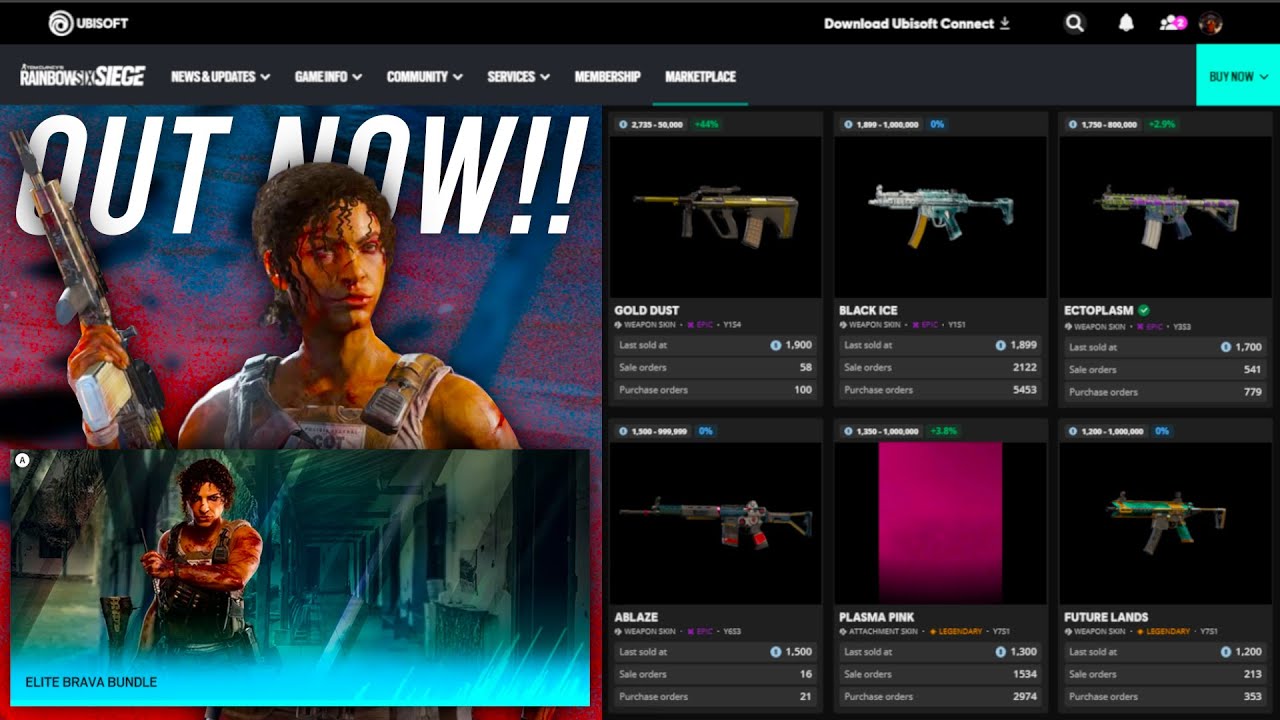Click Ablaze Sale orders 16 row
The height and width of the screenshot is (720, 1280).
[716, 674]
